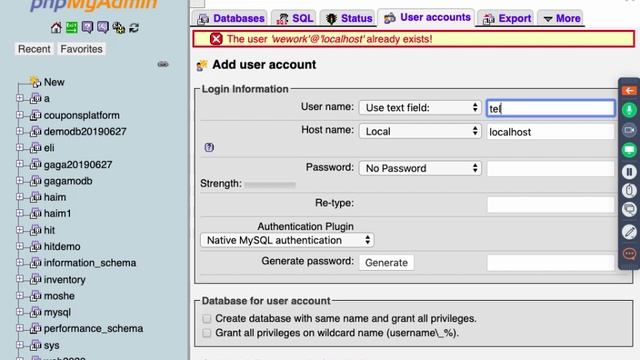Expand the demodb20190627 database tree
The width and height of the screenshot is (640, 360).
click(x=20, y=131)
